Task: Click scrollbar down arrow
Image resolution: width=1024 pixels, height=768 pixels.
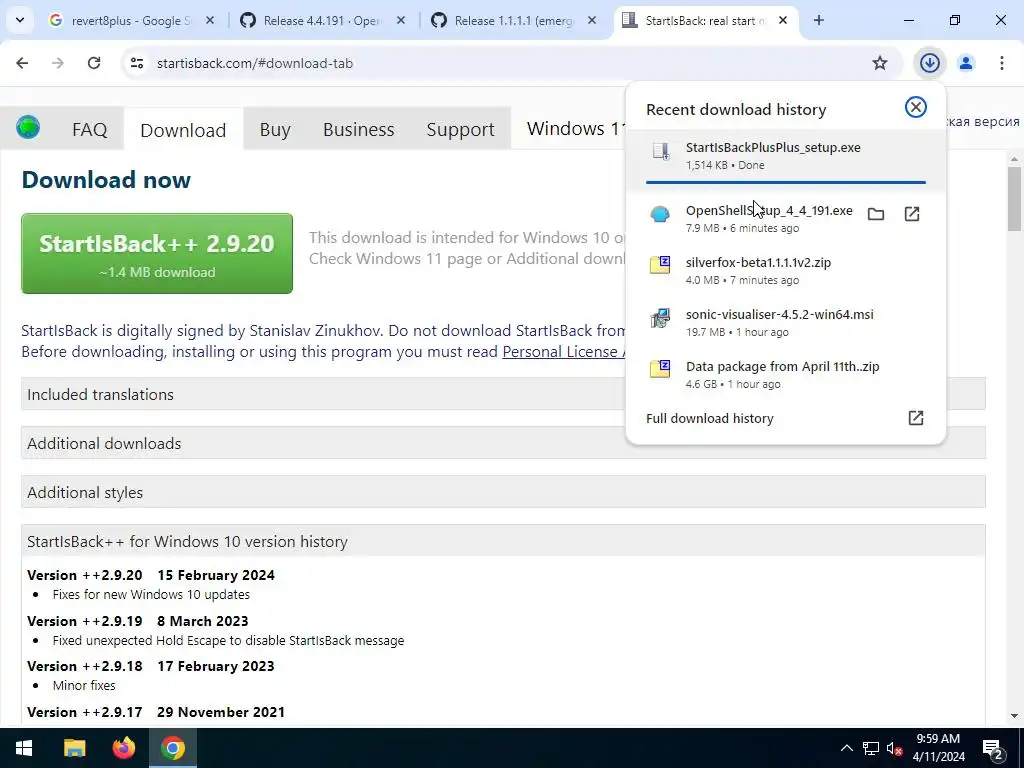Action: pyautogui.click(x=1014, y=716)
